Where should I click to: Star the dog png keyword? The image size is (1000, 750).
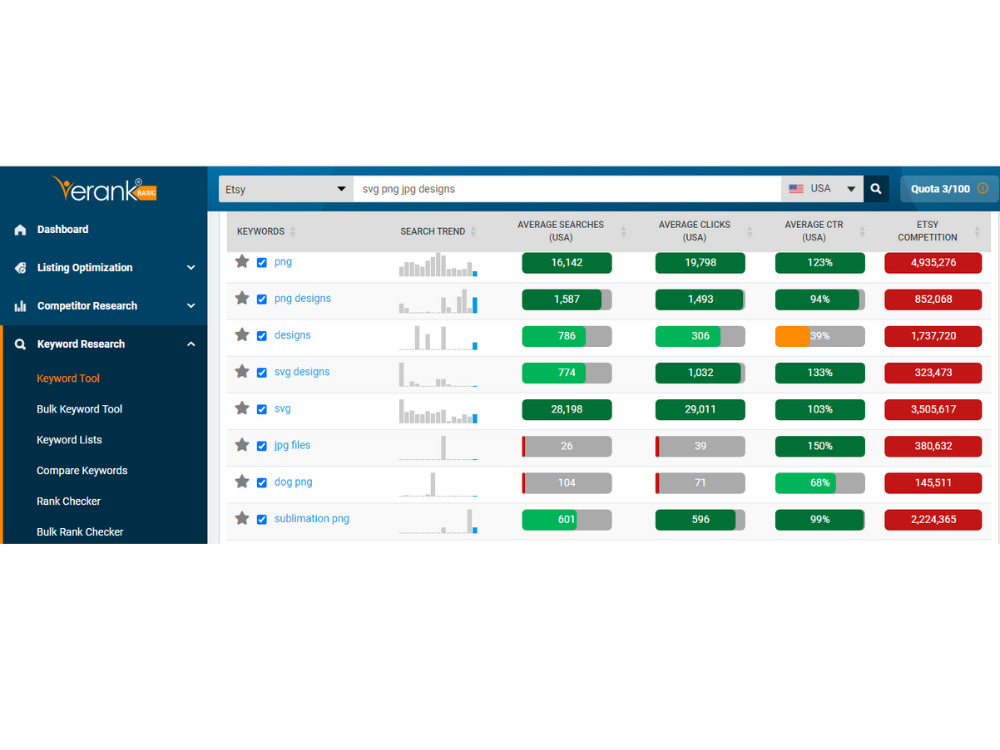tap(242, 482)
